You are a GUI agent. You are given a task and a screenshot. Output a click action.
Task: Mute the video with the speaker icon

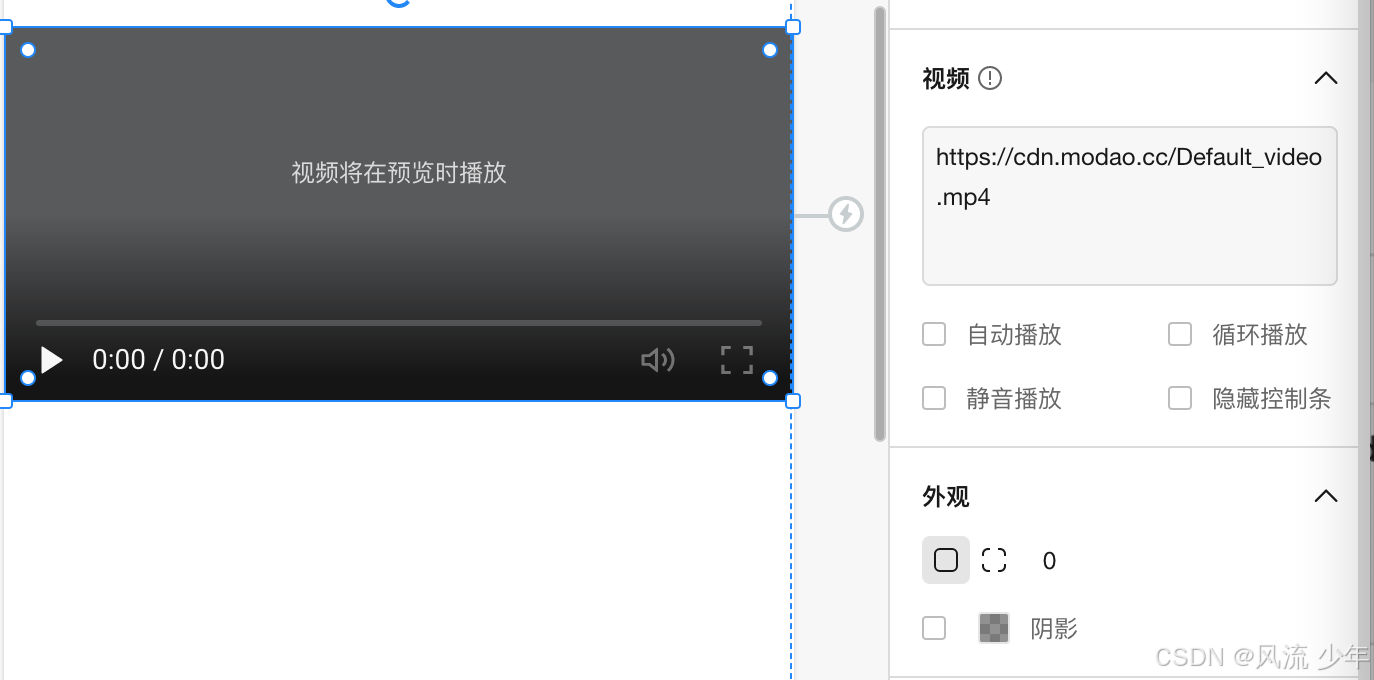tap(657, 360)
